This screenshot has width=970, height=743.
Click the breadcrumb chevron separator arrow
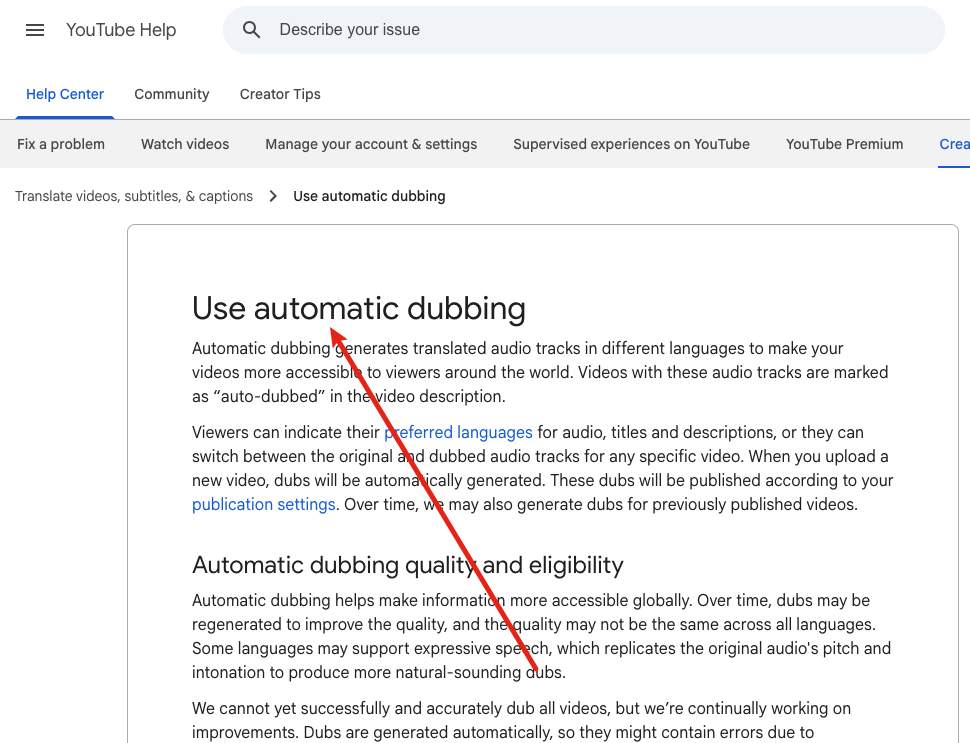[x=273, y=196]
